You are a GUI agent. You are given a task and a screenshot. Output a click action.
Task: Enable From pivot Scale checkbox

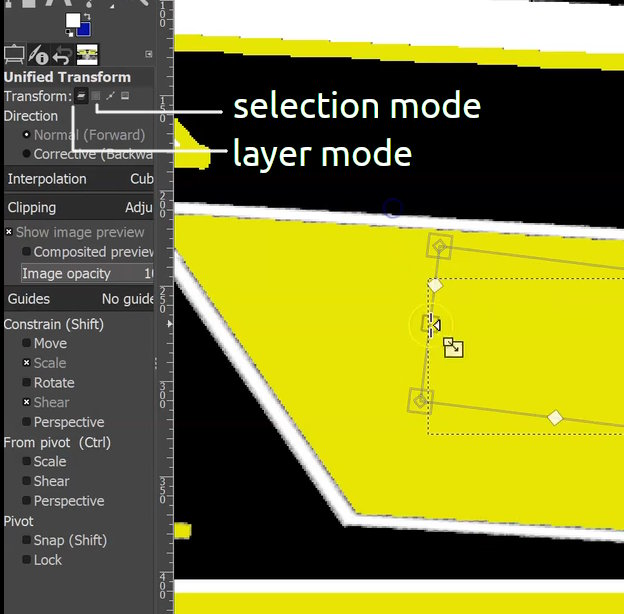click(x=27, y=461)
